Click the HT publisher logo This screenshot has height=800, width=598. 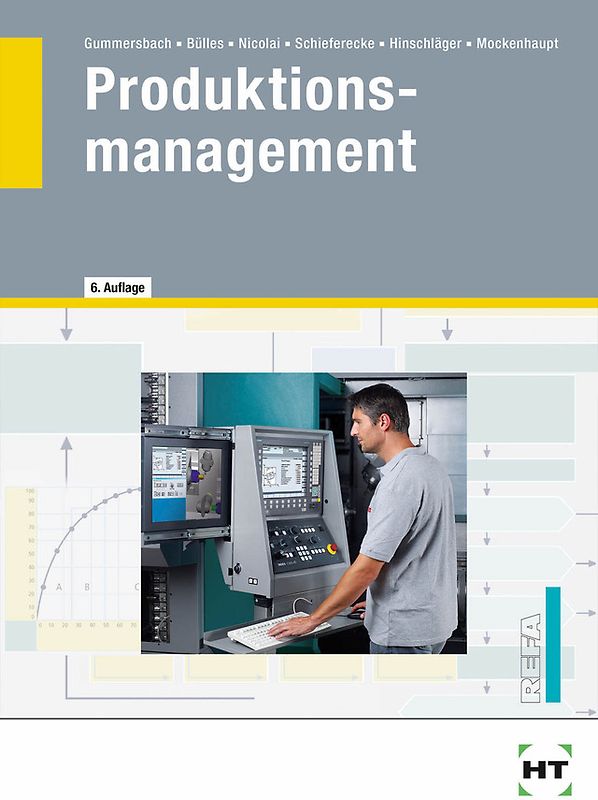point(545,769)
